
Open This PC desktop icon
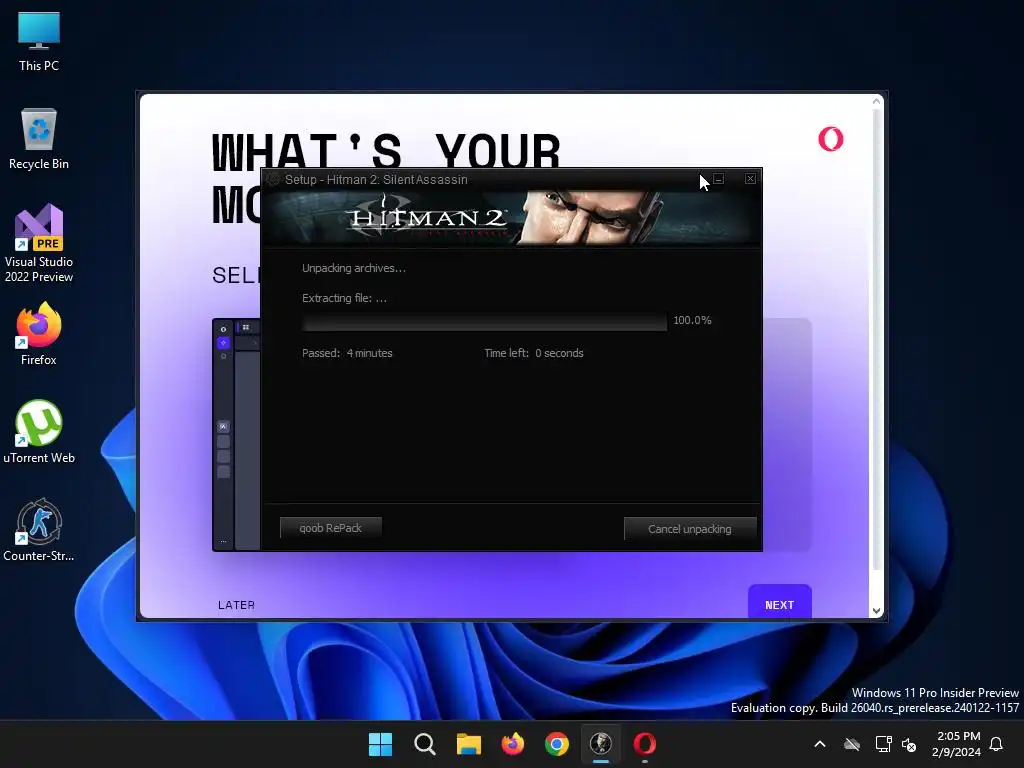[x=39, y=42]
